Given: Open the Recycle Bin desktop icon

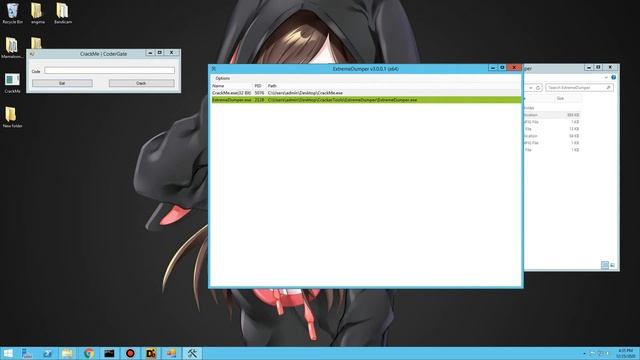Looking at the screenshot, I should (x=12, y=14).
